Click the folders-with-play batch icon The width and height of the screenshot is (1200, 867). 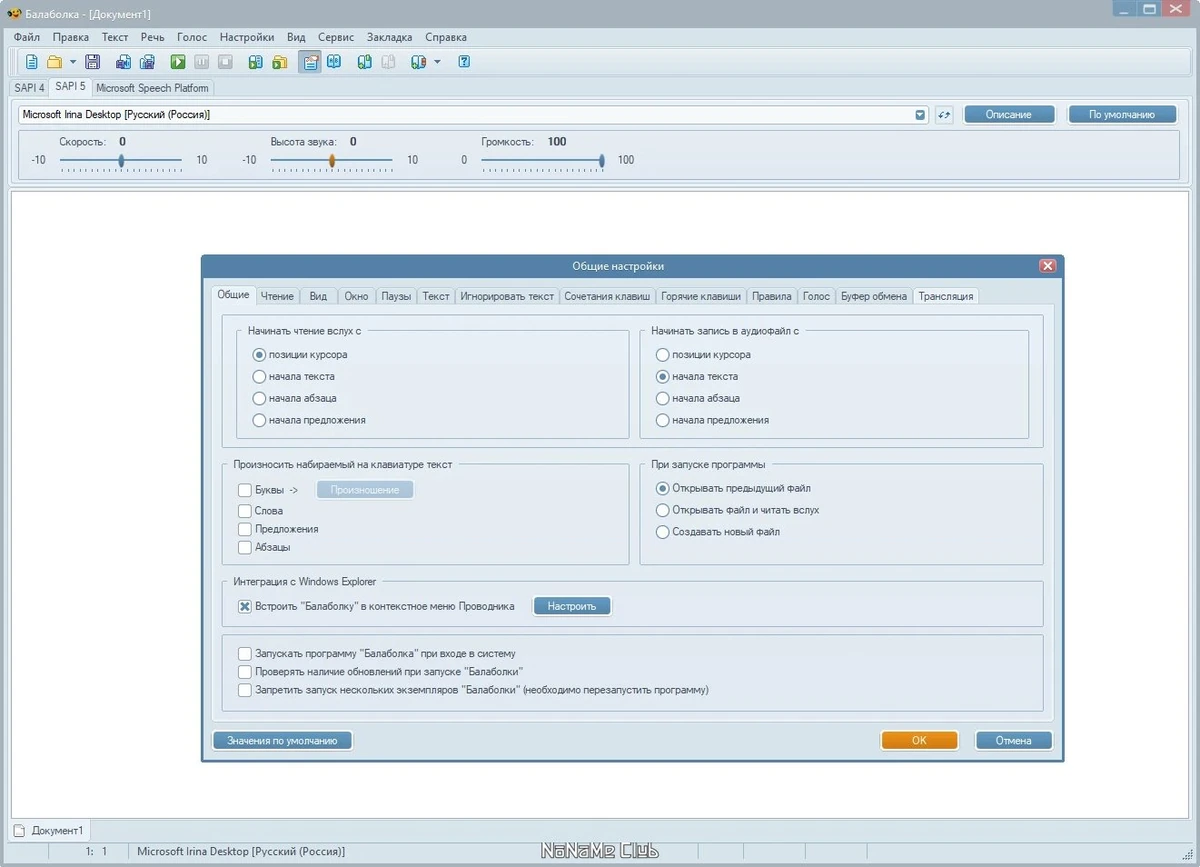tap(280, 62)
